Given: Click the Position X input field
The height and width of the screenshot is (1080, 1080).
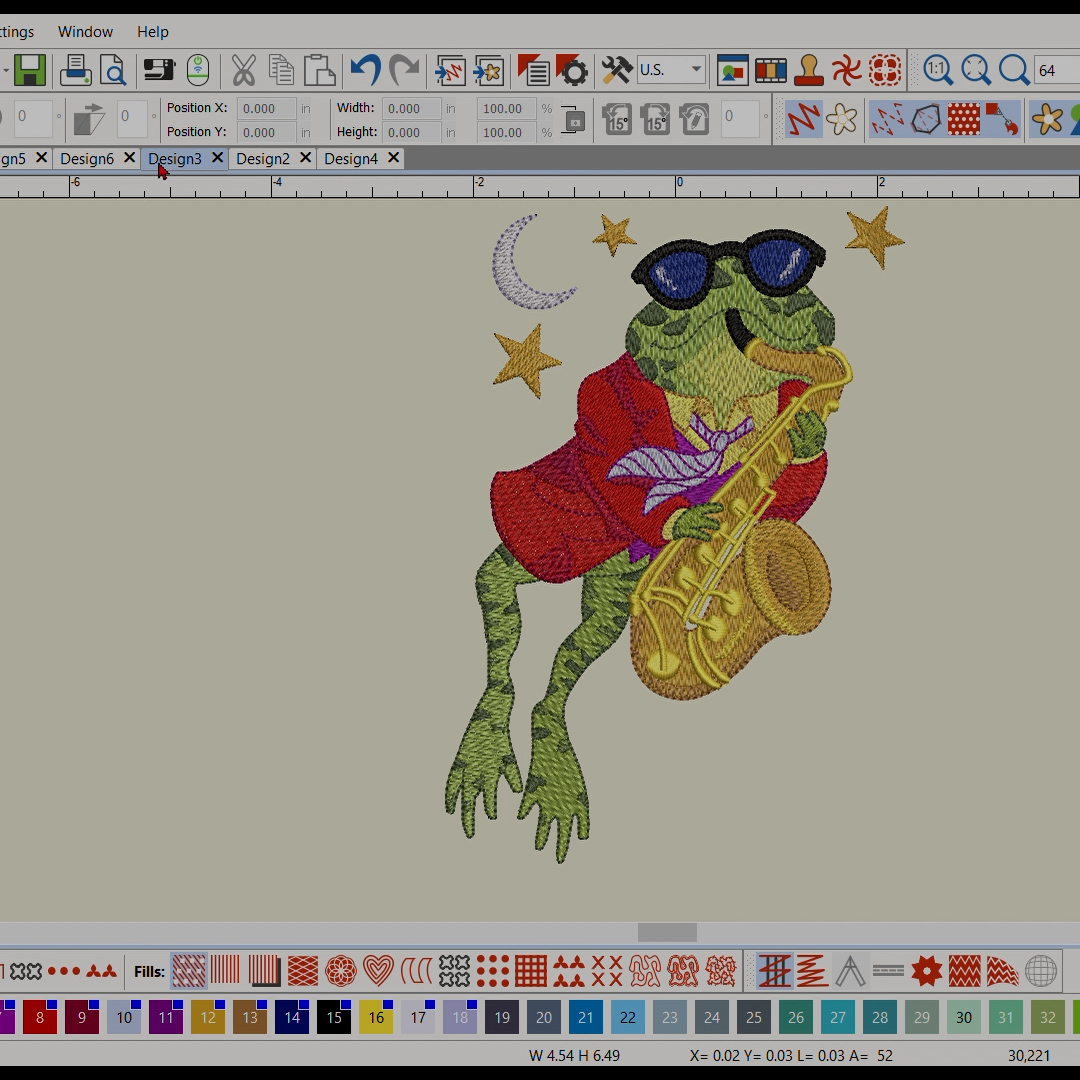Looking at the screenshot, I should pos(267,109).
